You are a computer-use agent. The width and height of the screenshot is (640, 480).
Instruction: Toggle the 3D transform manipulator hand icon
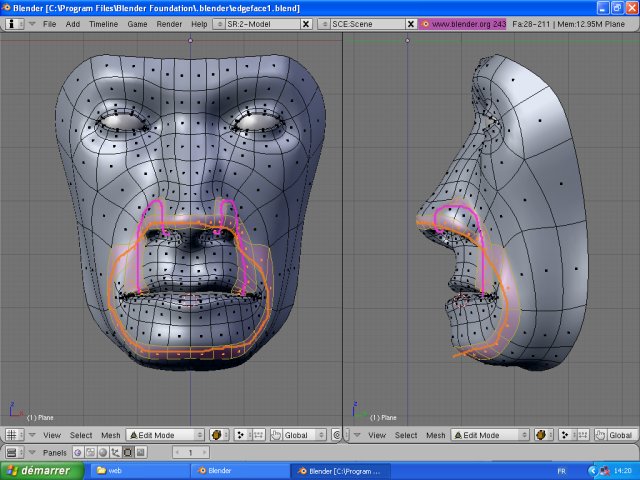(x=276, y=435)
